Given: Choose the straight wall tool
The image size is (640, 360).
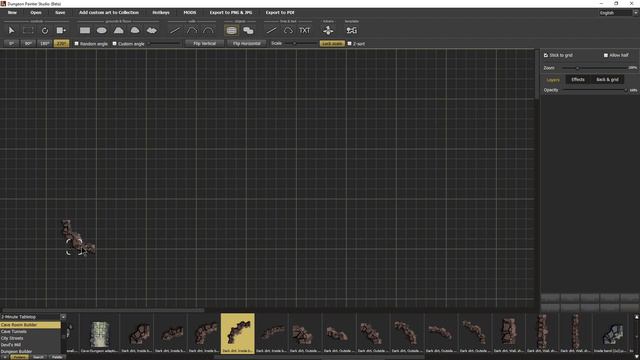Looking at the screenshot, I should (175, 30).
